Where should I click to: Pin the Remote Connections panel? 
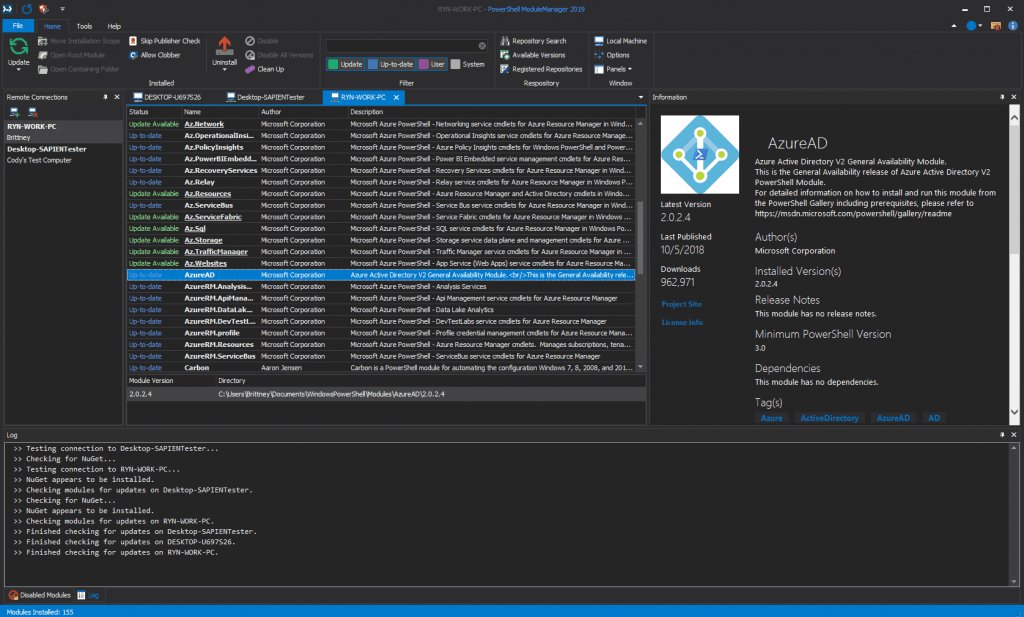105,97
